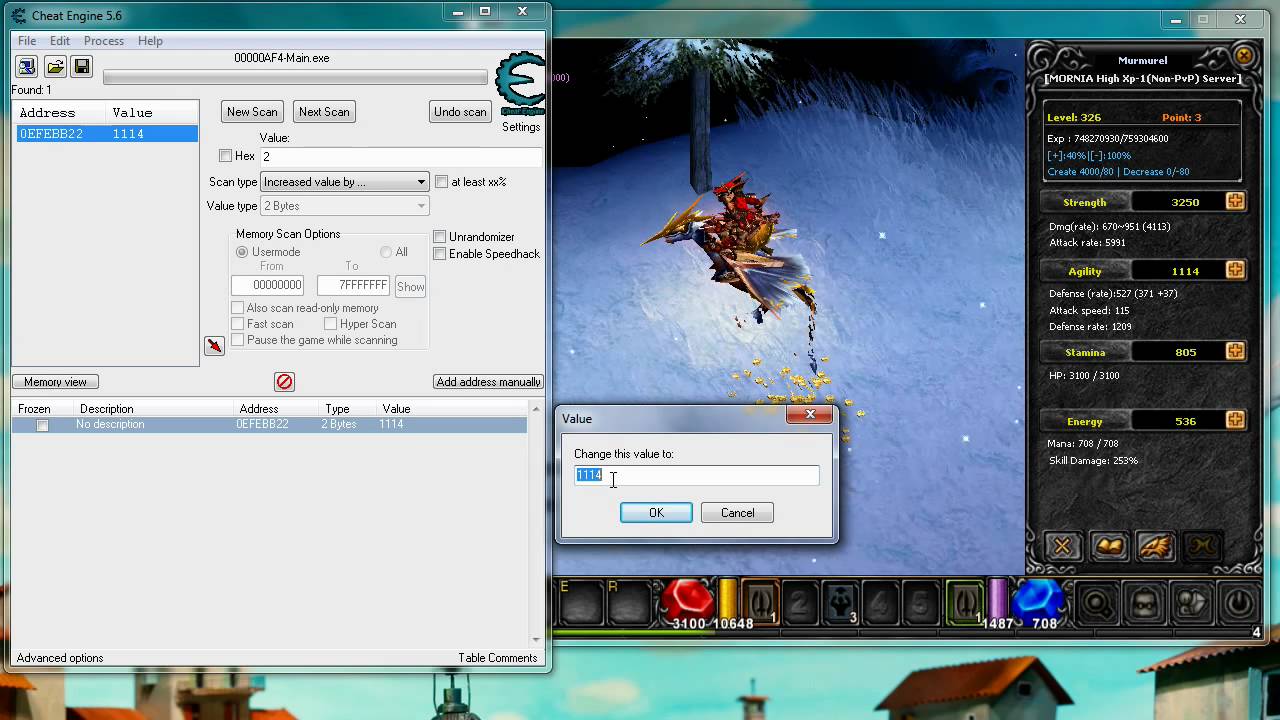Enable the Hex checkbox

tap(225, 156)
